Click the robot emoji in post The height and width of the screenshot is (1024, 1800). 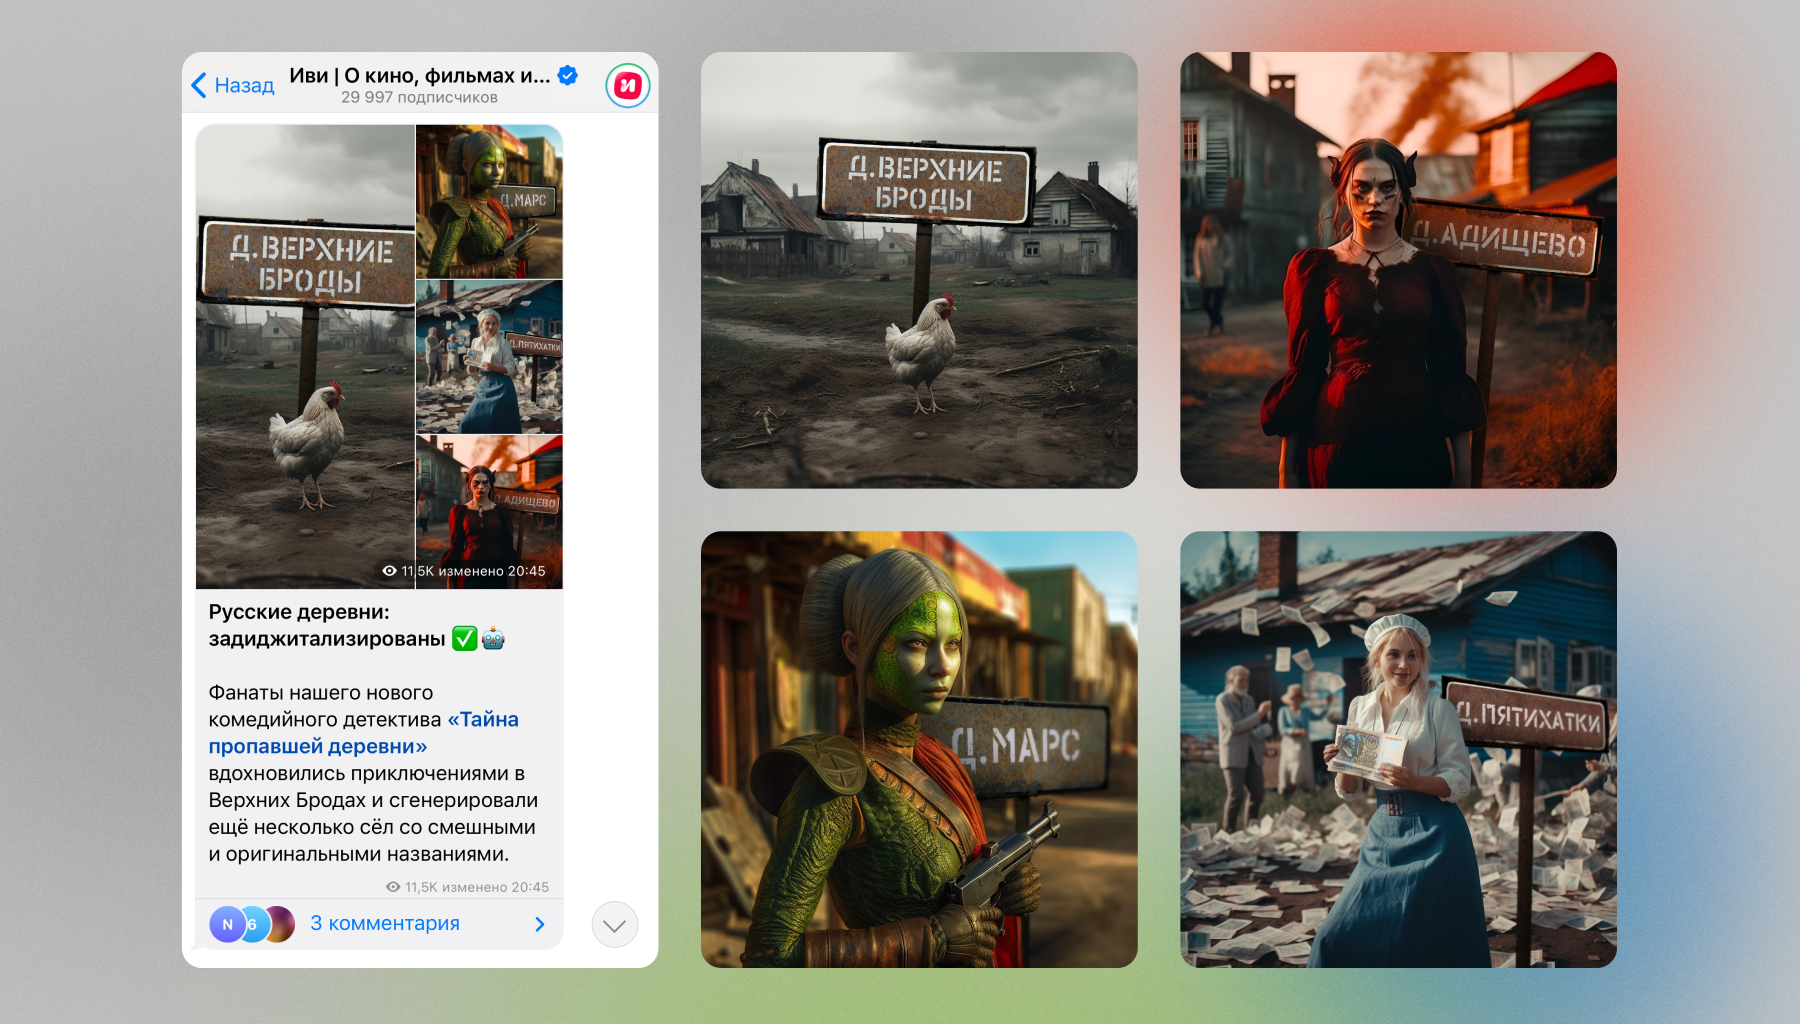[493, 639]
